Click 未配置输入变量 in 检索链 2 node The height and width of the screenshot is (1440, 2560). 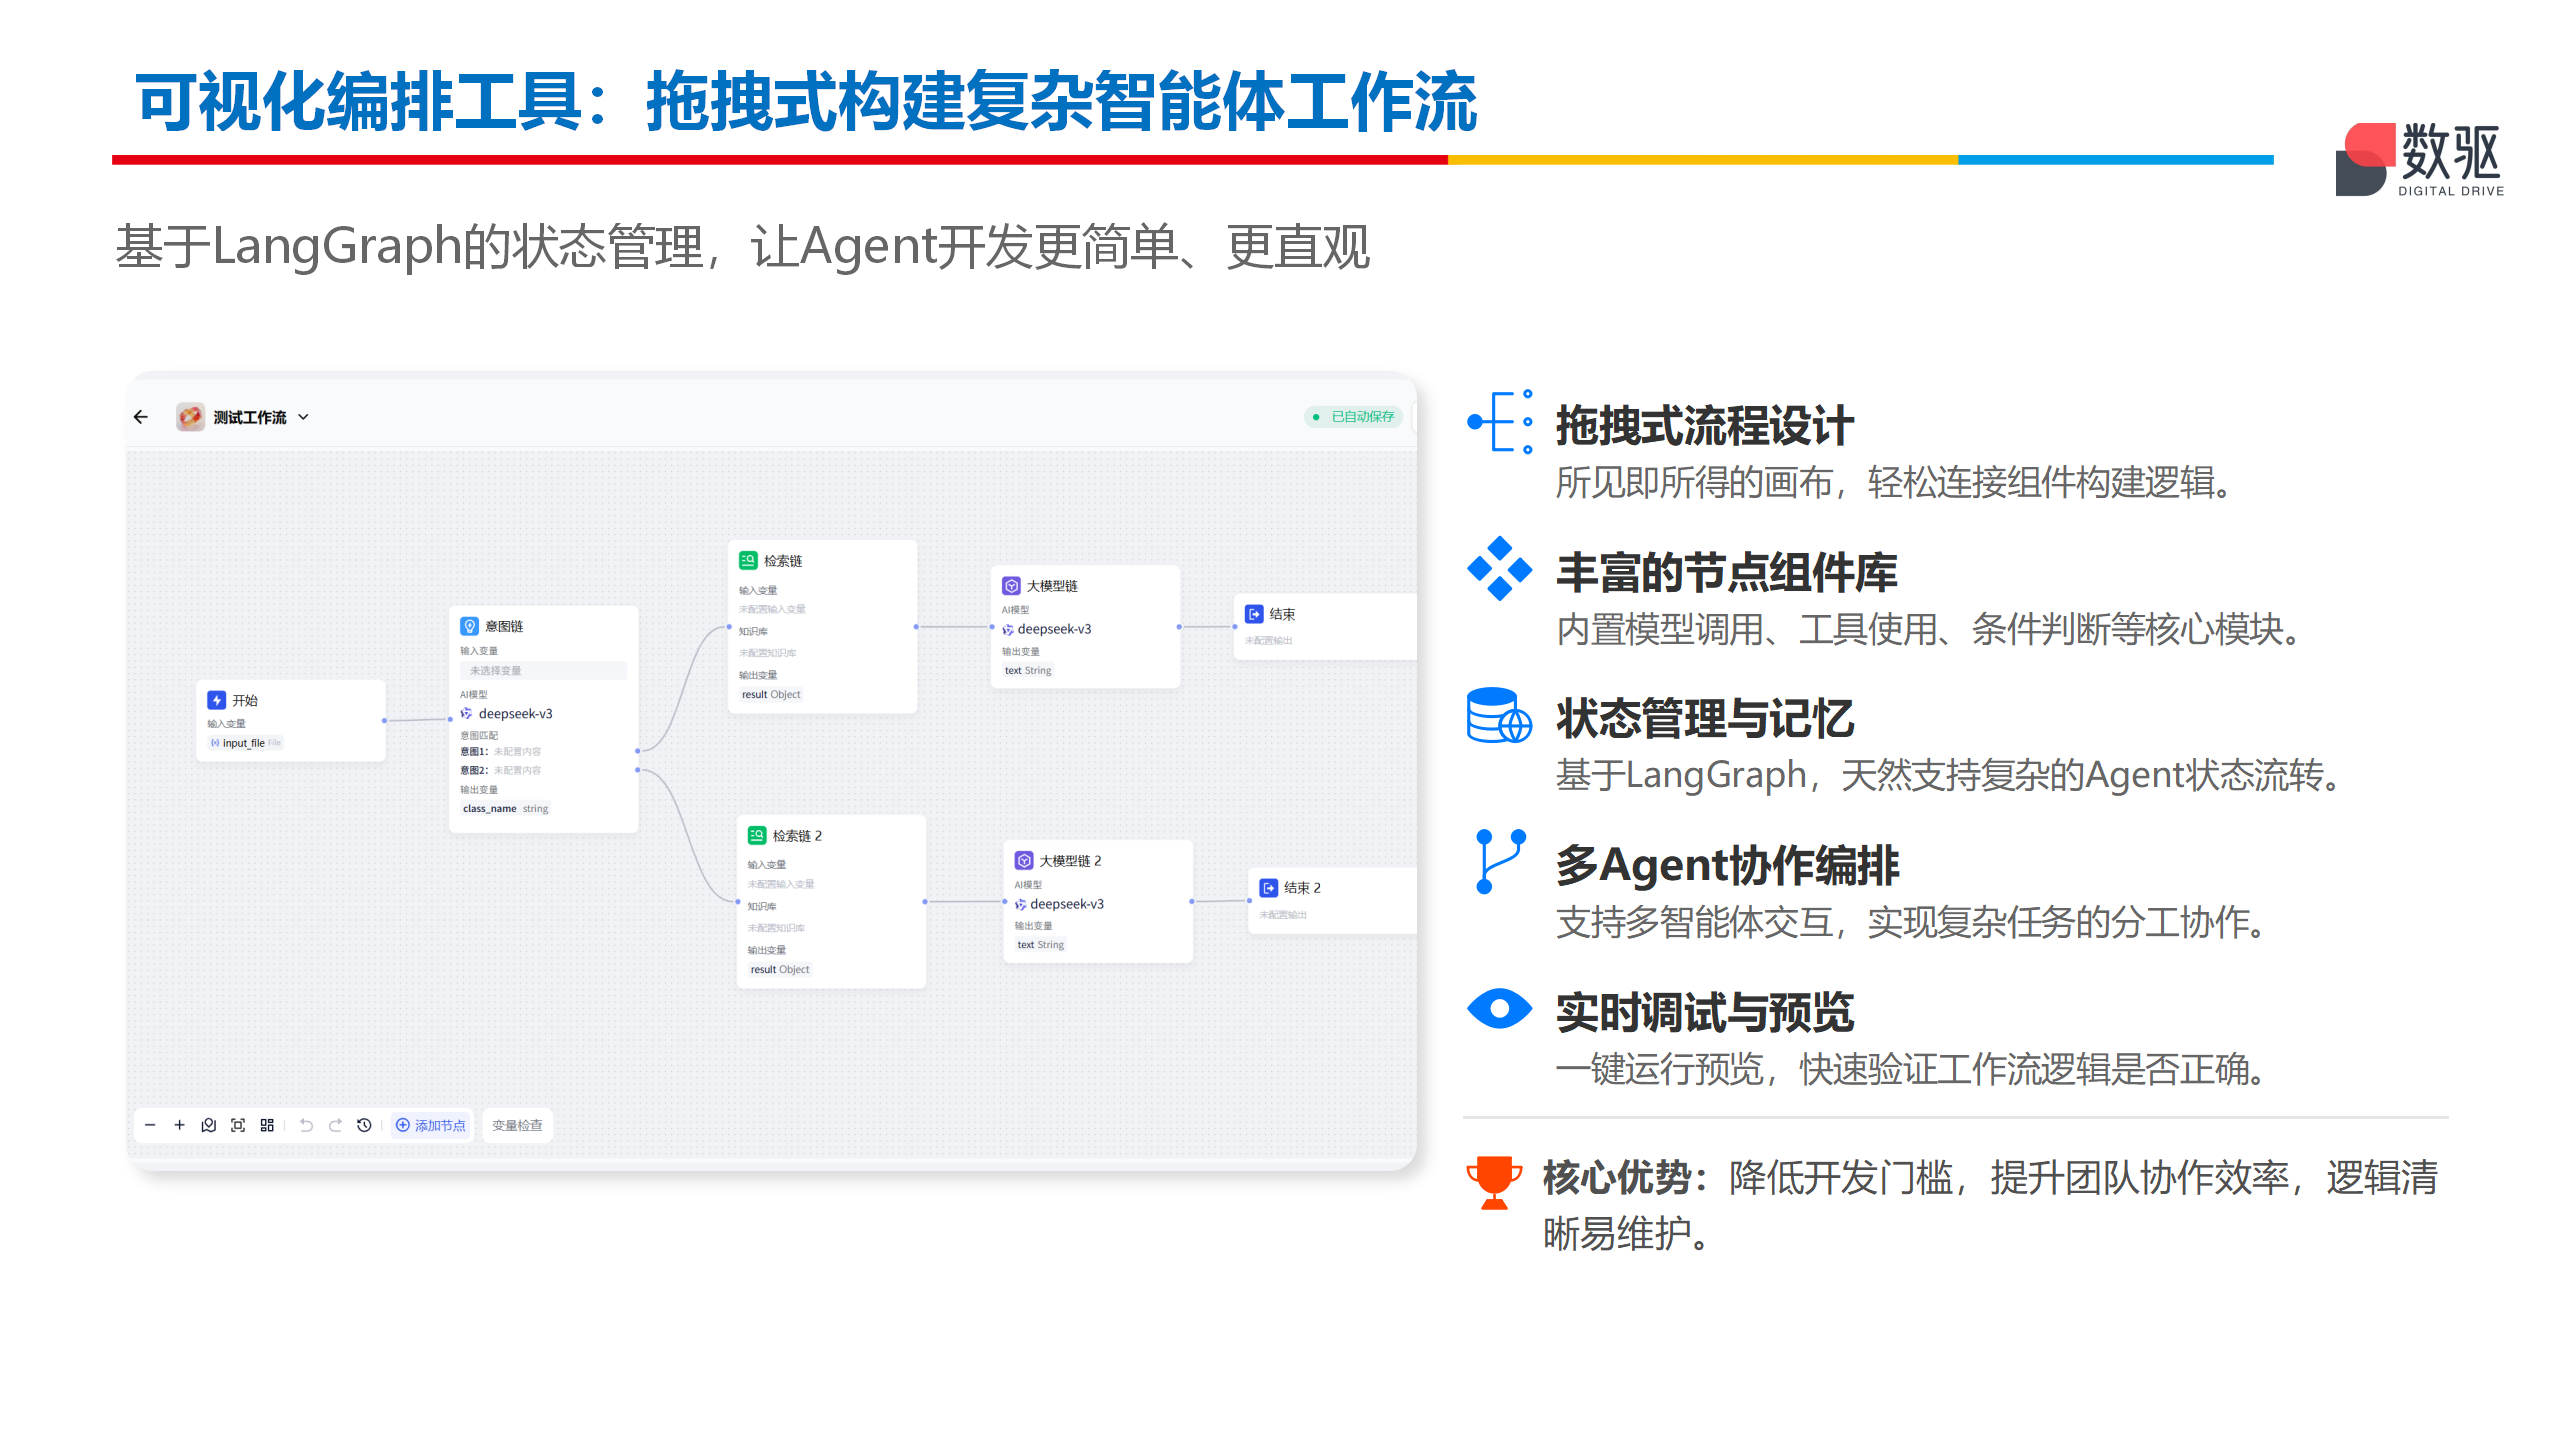tap(781, 884)
